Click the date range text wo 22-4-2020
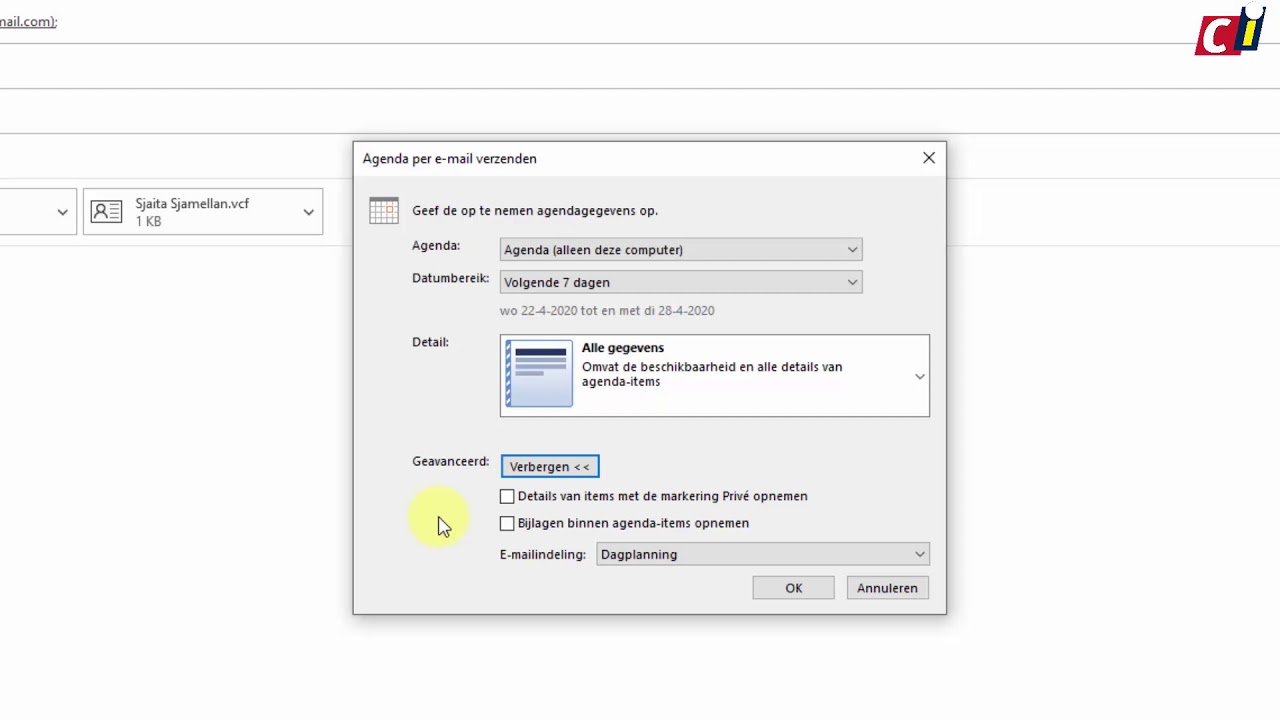 point(607,311)
